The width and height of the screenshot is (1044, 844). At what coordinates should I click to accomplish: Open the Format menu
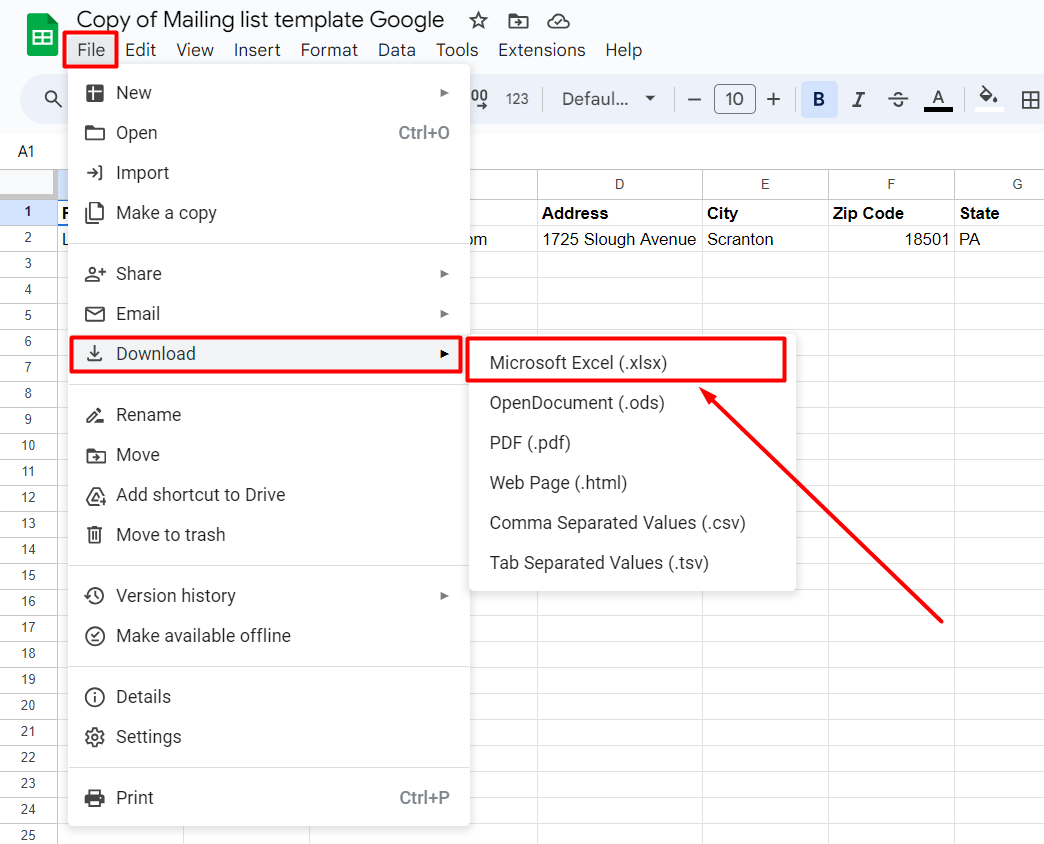(329, 50)
